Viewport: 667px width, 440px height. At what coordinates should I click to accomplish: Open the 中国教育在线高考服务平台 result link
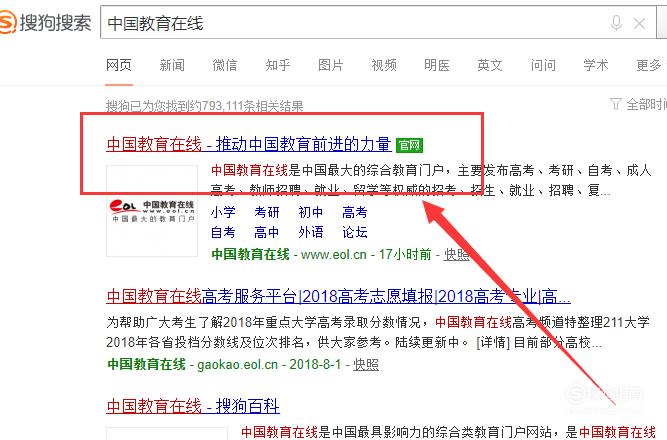click(x=338, y=296)
